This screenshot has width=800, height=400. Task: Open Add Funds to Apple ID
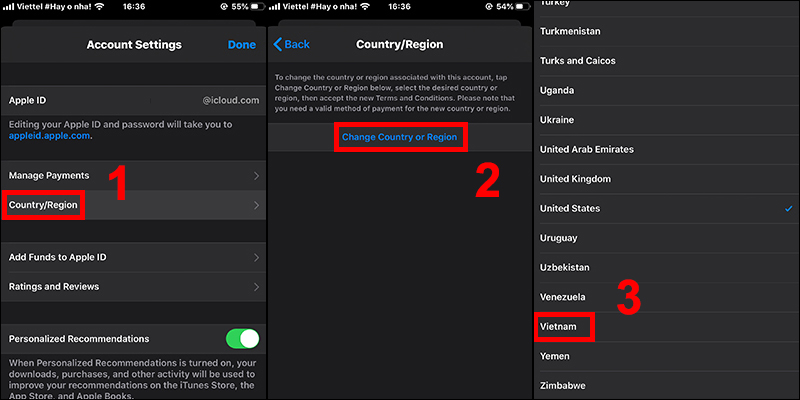[x=133, y=257]
